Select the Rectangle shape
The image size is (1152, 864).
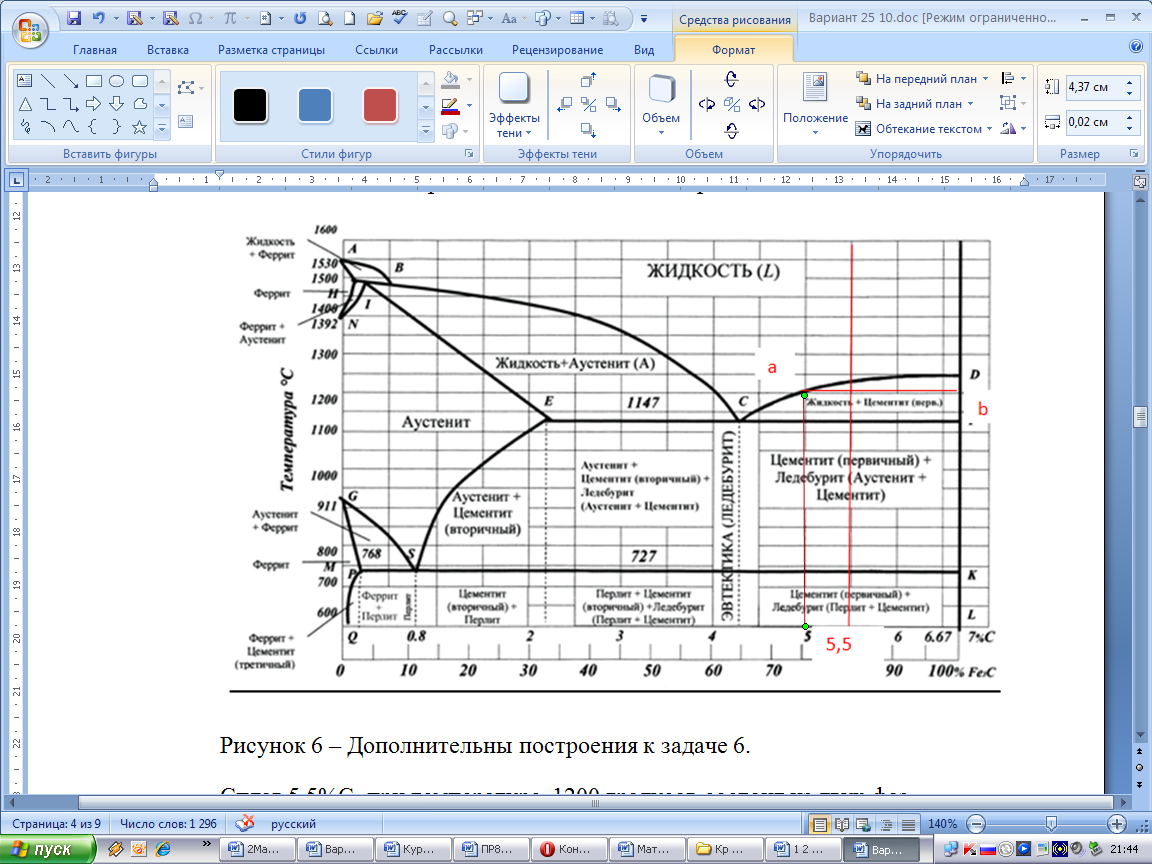[x=93, y=81]
